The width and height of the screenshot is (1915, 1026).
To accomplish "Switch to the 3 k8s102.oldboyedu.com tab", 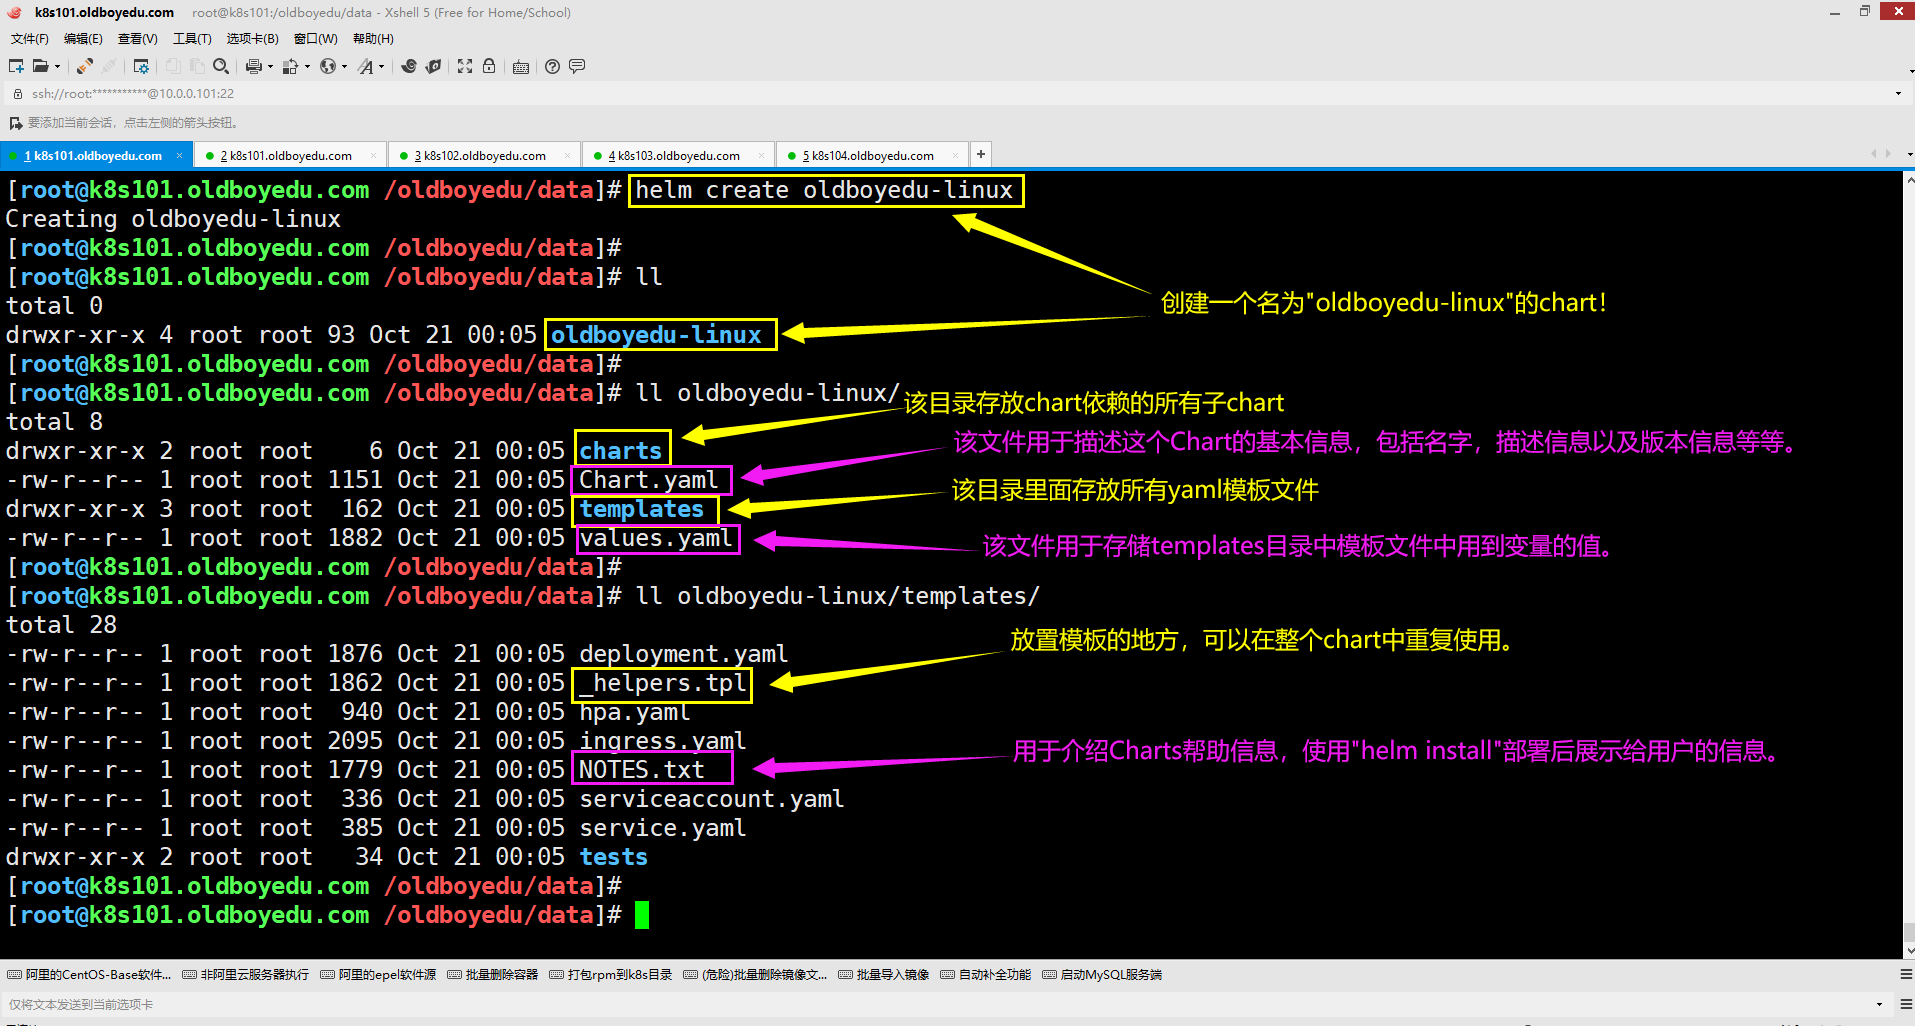I will click(484, 155).
